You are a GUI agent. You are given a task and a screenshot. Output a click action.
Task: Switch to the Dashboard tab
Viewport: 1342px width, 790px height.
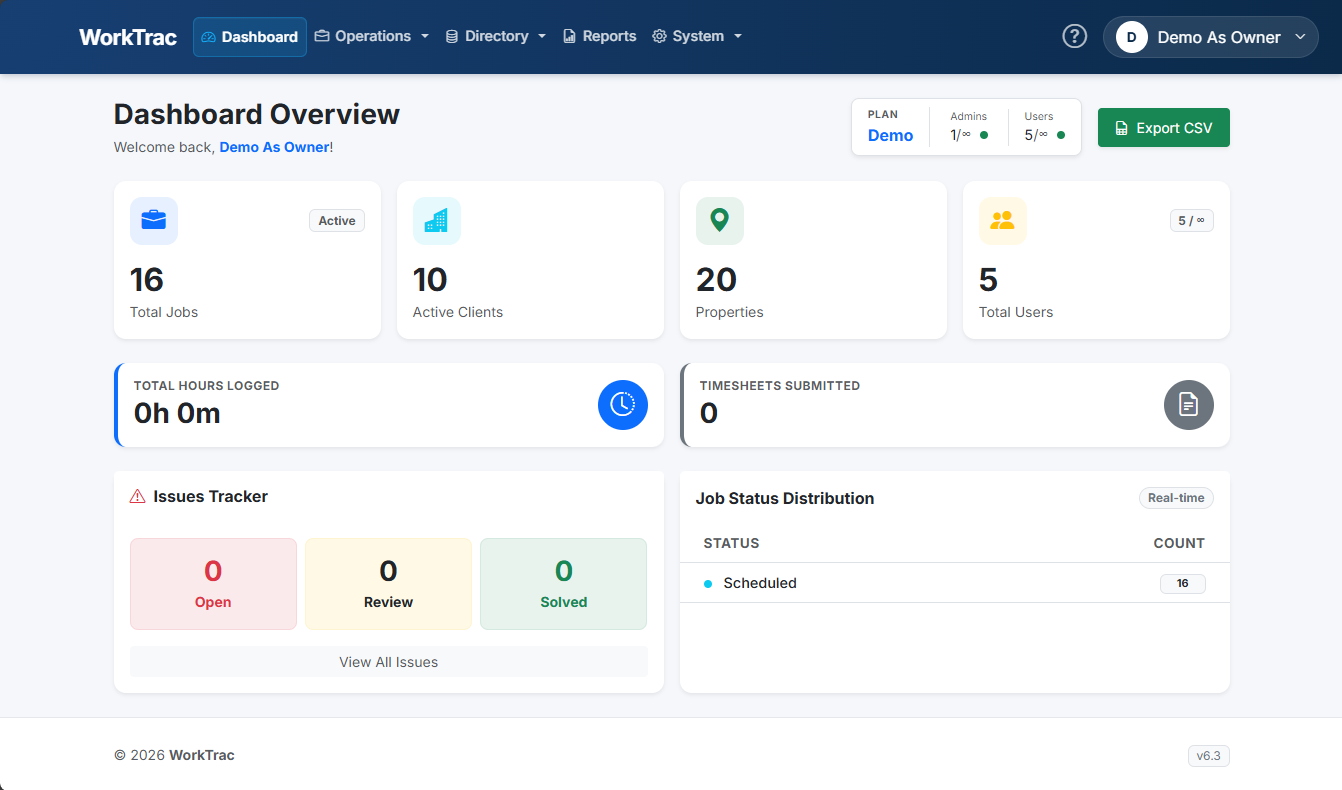(x=249, y=36)
